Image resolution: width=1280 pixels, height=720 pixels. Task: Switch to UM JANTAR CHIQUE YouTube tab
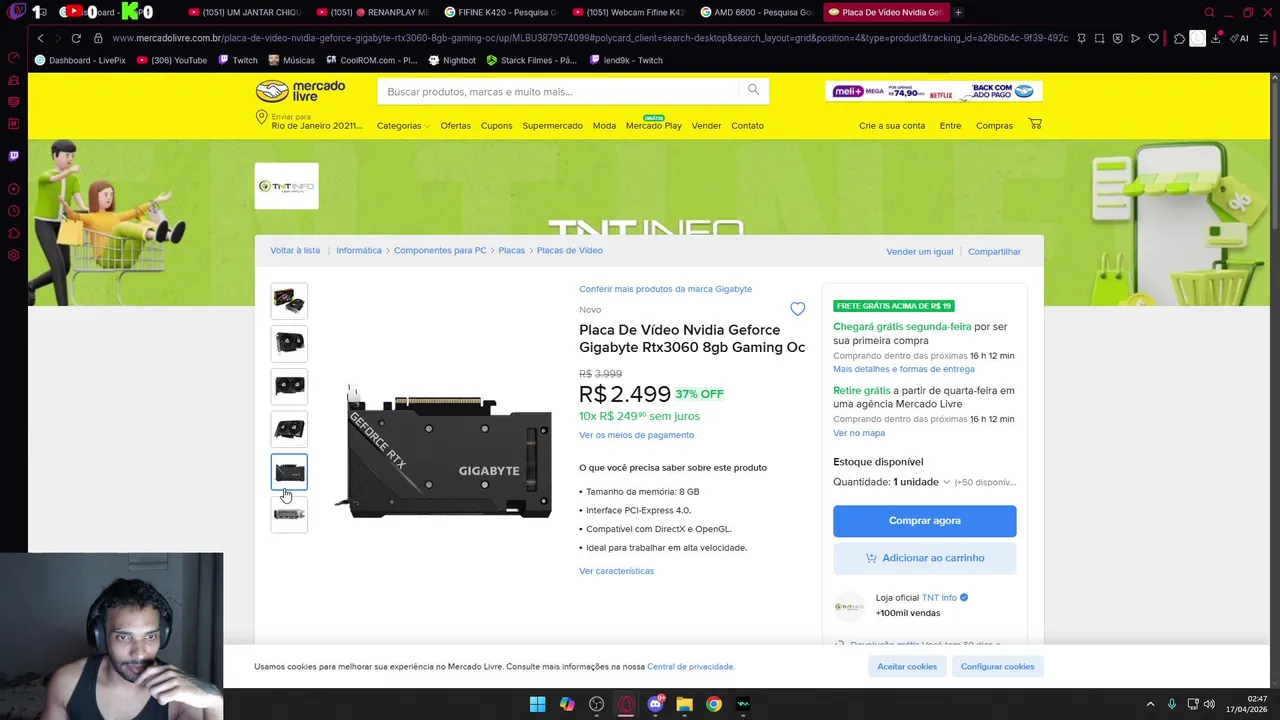point(244,12)
